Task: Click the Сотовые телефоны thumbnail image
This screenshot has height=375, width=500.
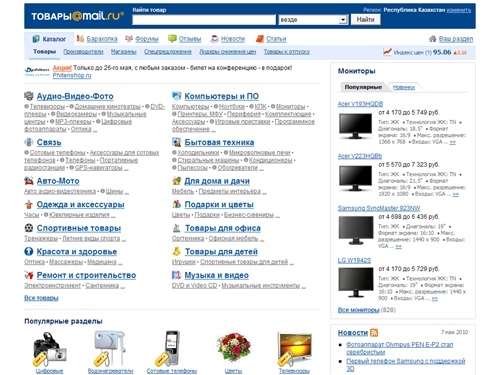Action: (169, 348)
